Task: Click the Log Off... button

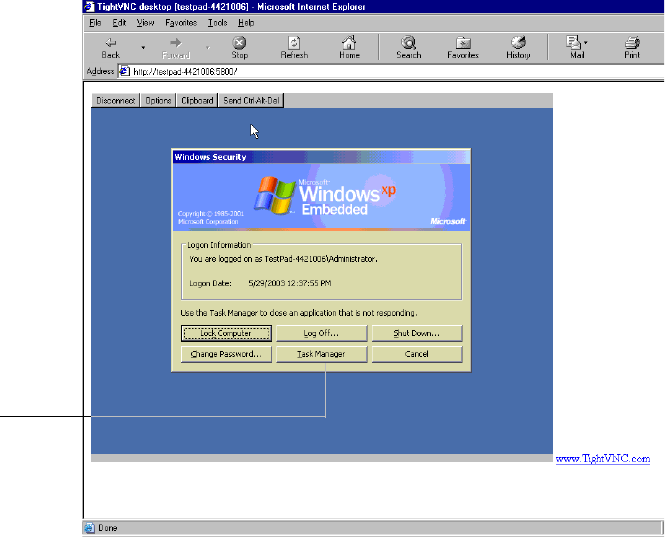Action: [x=321, y=333]
